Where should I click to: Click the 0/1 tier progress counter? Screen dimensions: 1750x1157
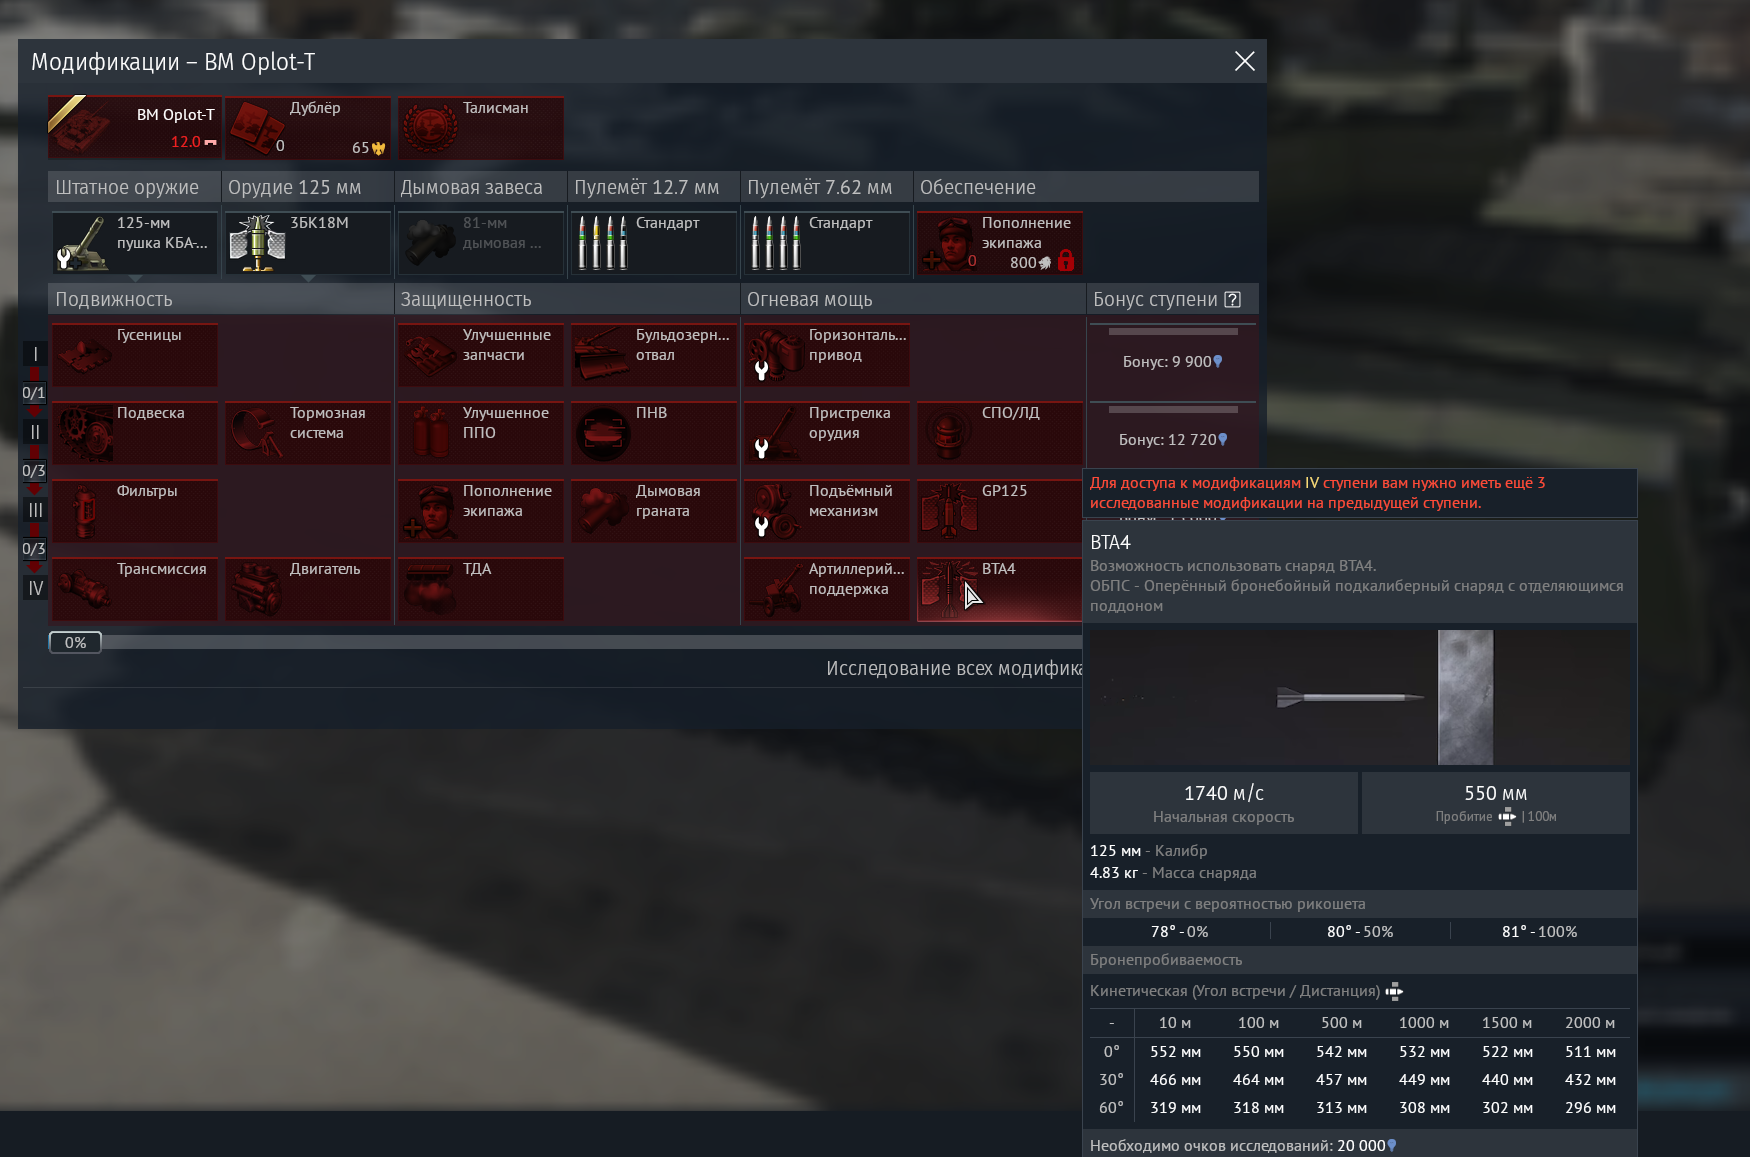(34, 393)
